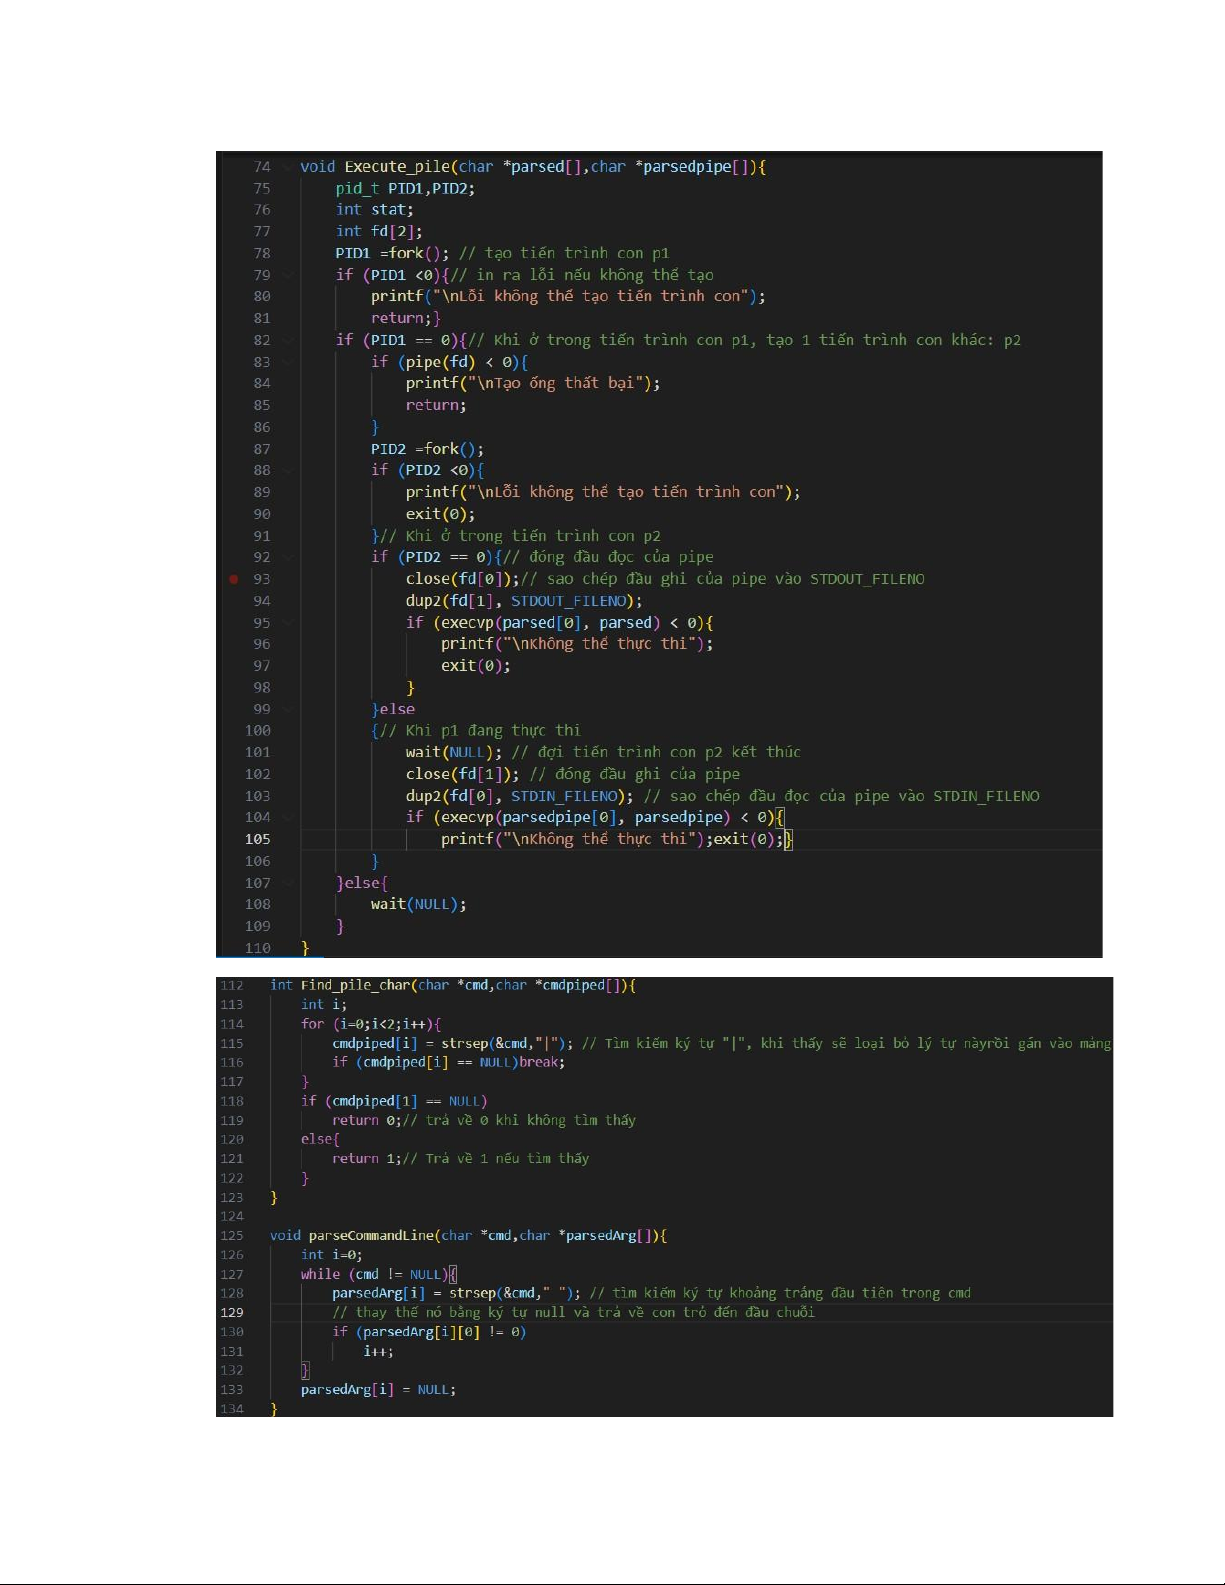This screenshot has width=1225, height=1585.
Task: Click 'close(fd[0]);' on line 93
Action: click(462, 579)
